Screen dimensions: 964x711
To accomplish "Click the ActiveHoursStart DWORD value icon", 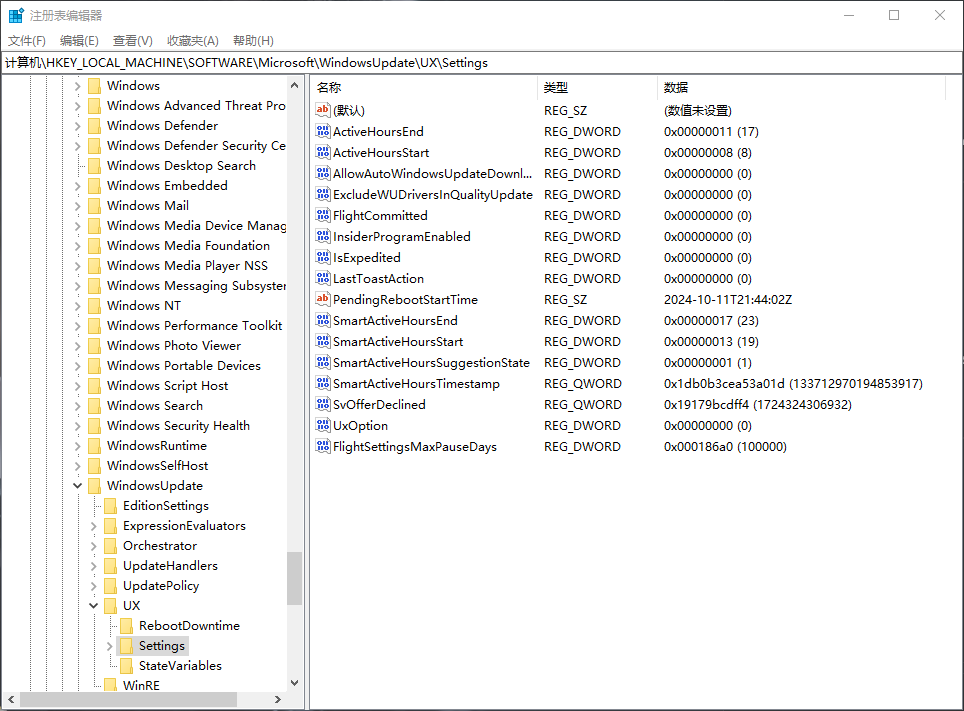I will coord(323,152).
